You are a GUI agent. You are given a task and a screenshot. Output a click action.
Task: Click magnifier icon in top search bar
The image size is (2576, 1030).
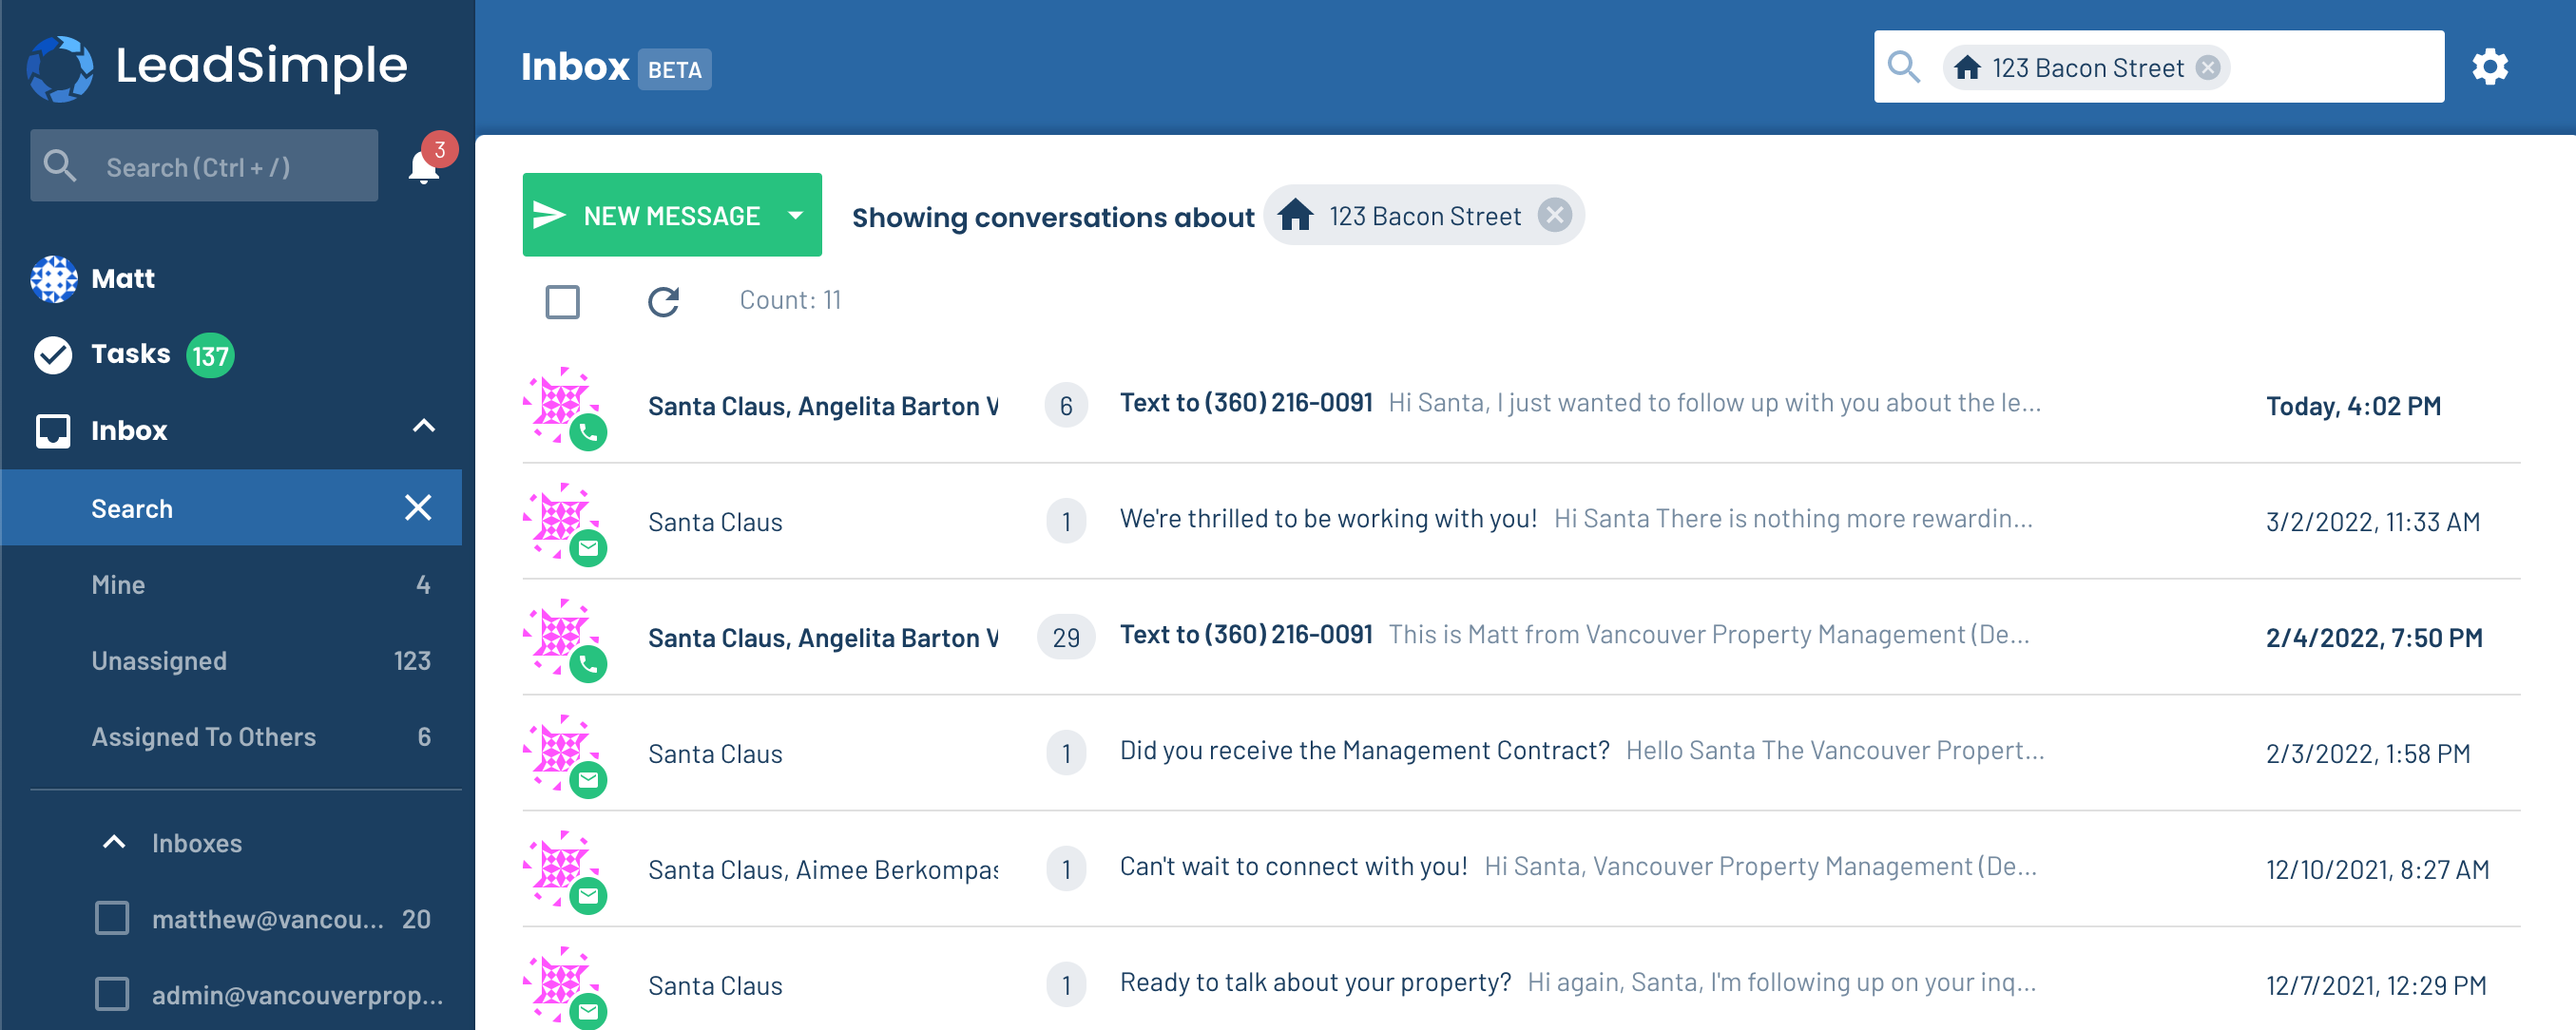[1904, 67]
